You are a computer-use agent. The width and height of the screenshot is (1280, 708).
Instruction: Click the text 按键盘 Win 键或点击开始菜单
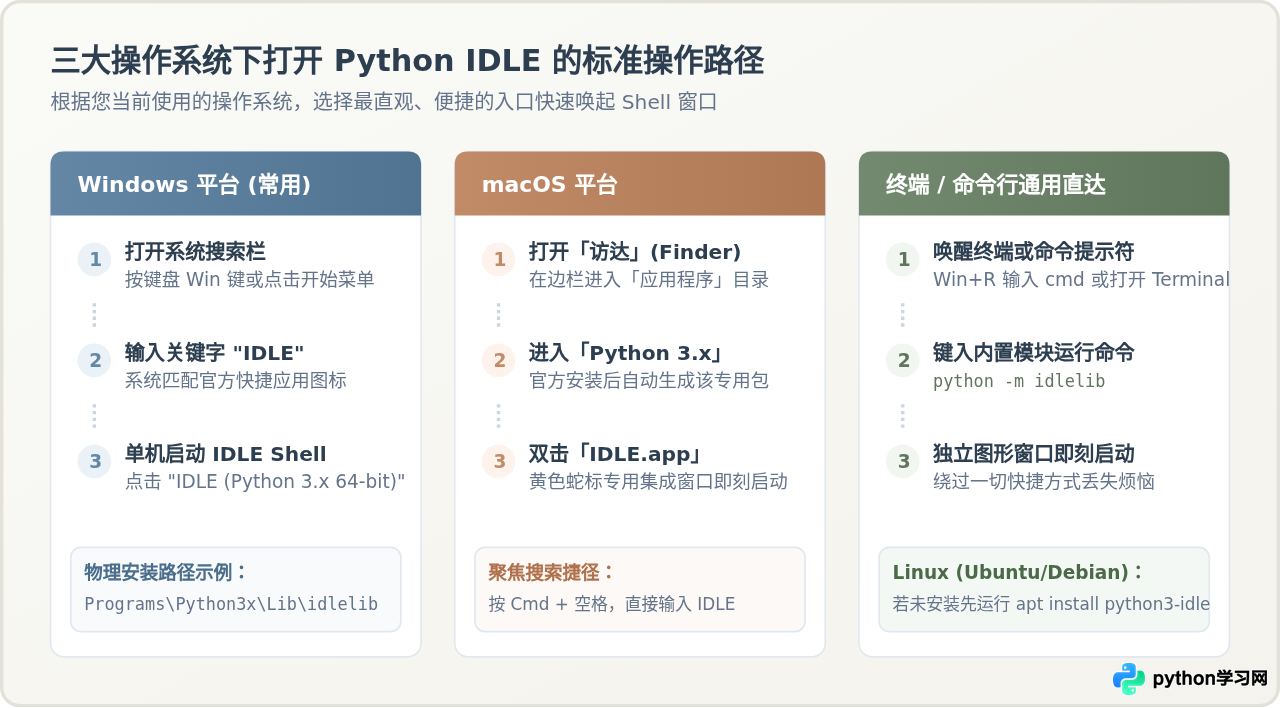pyautogui.click(x=249, y=280)
